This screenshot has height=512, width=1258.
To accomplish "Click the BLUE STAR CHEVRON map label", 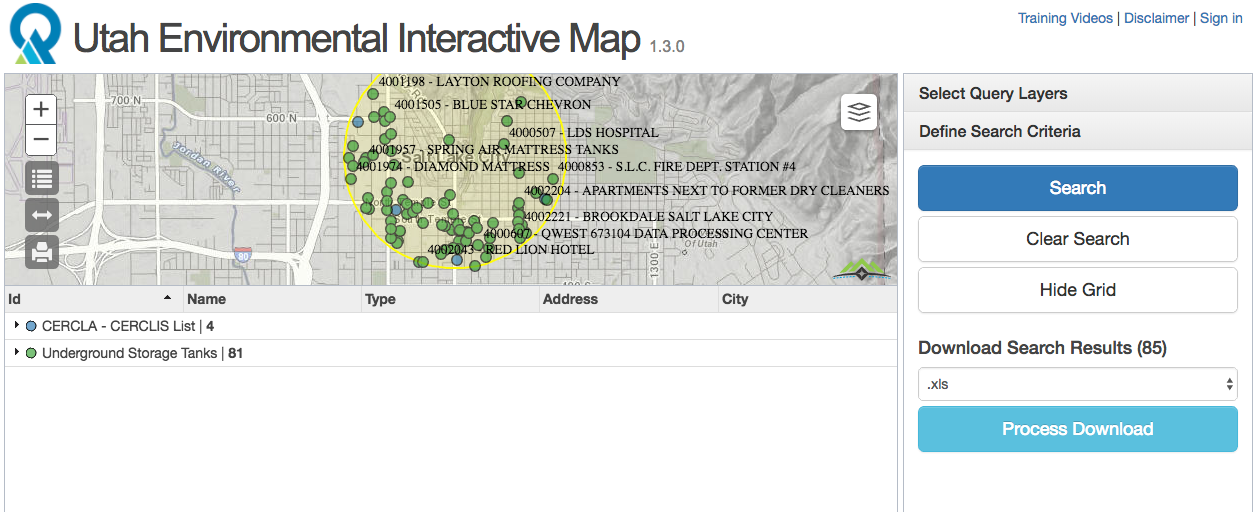I will coord(492,104).
